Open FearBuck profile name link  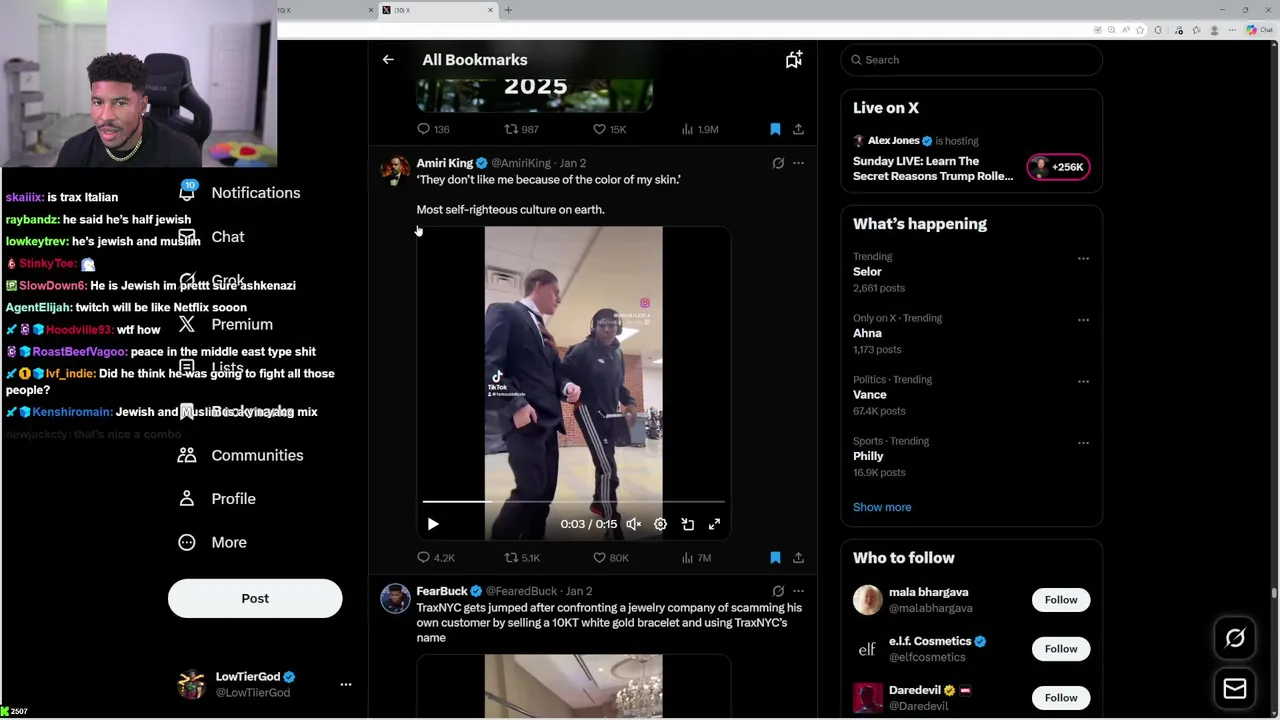(441, 591)
